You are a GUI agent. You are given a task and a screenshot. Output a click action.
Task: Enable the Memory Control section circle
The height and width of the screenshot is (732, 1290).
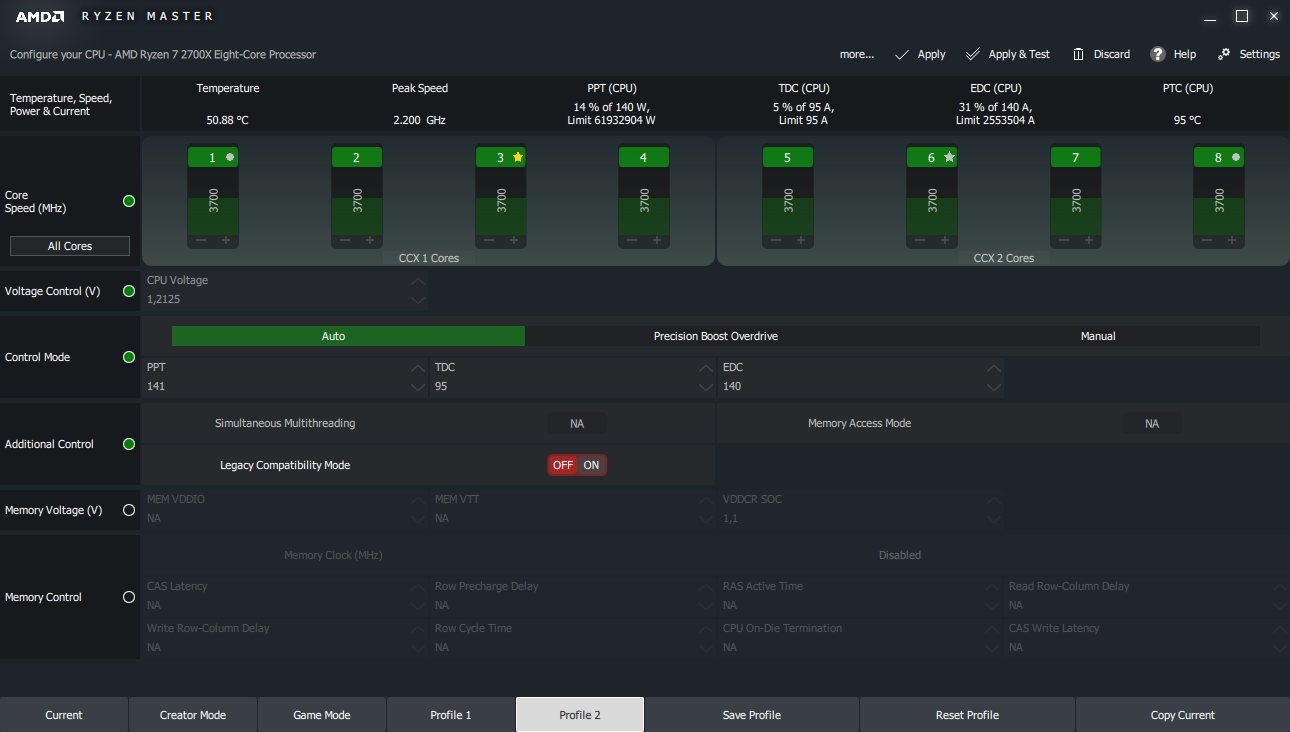(128, 597)
